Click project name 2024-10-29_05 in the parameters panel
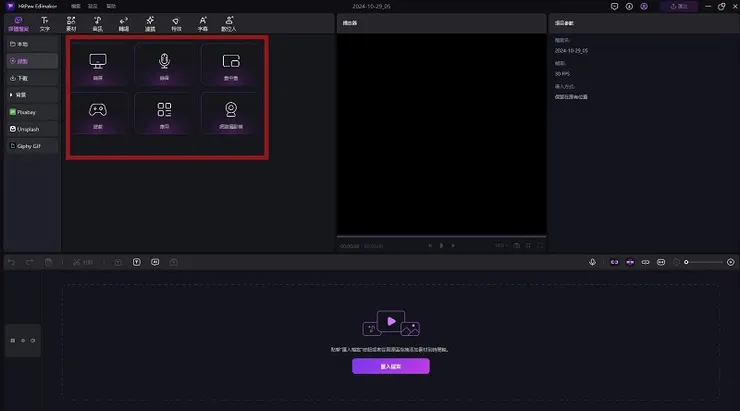The image size is (740, 411). point(571,50)
